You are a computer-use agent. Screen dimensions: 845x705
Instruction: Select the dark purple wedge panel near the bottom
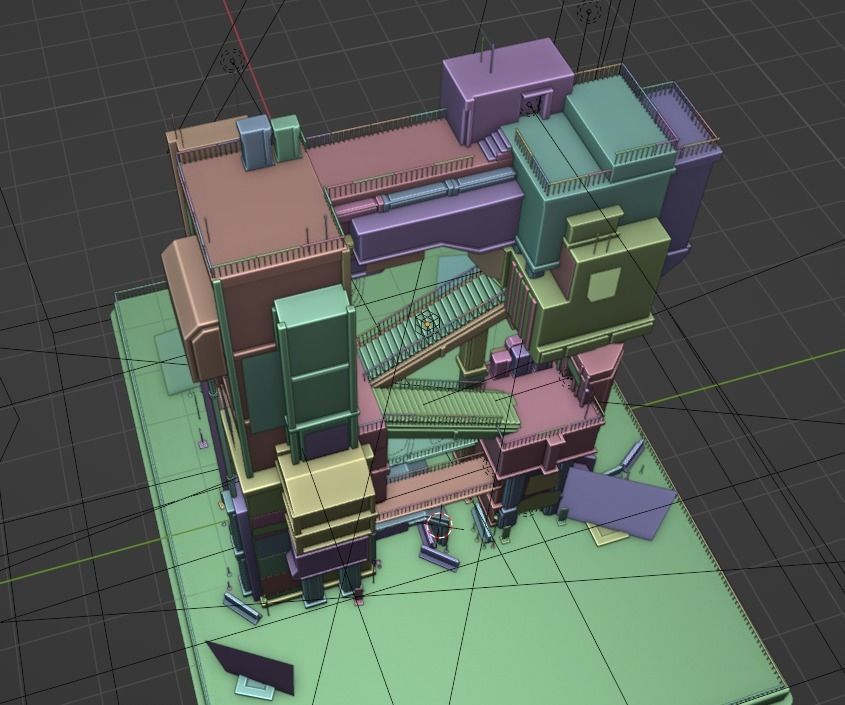[252, 667]
